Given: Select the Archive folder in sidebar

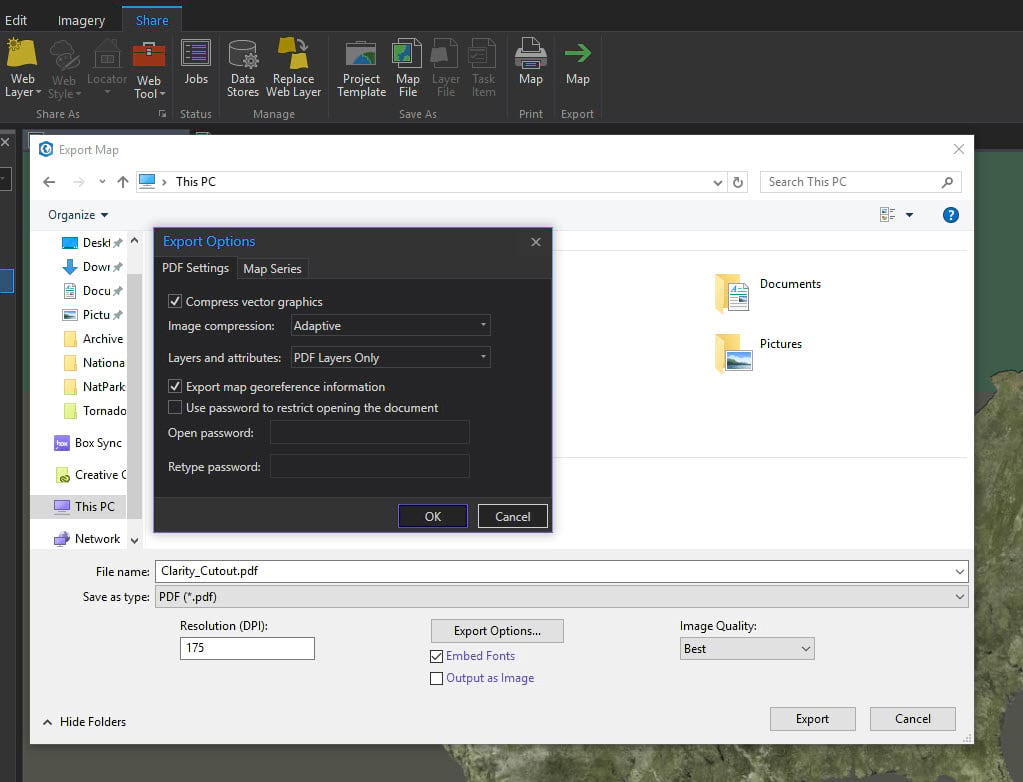Looking at the screenshot, I should [93, 338].
